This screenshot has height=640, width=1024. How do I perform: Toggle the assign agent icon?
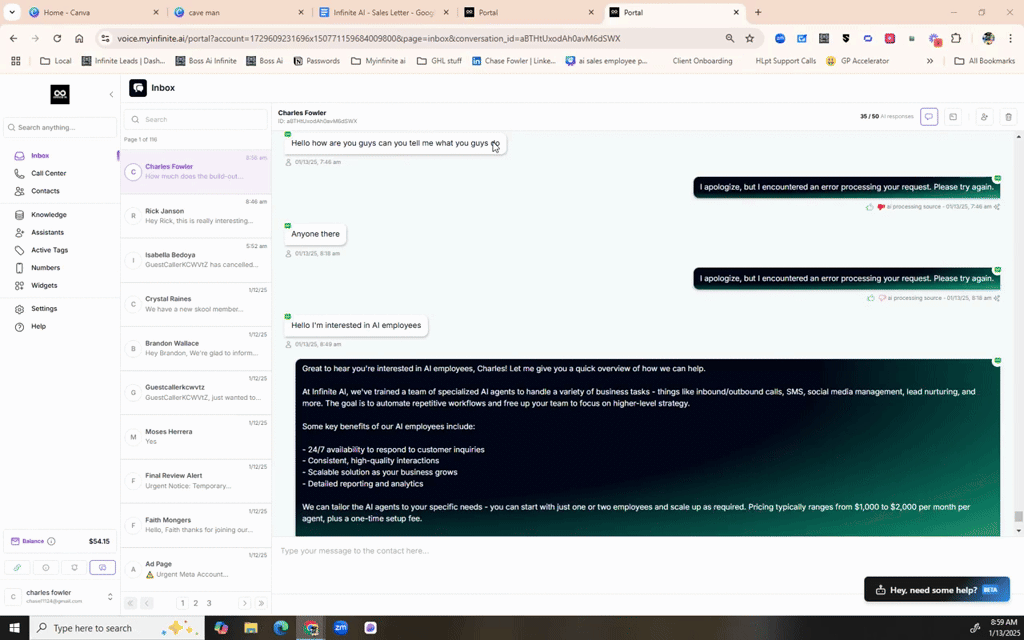coord(983,117)
